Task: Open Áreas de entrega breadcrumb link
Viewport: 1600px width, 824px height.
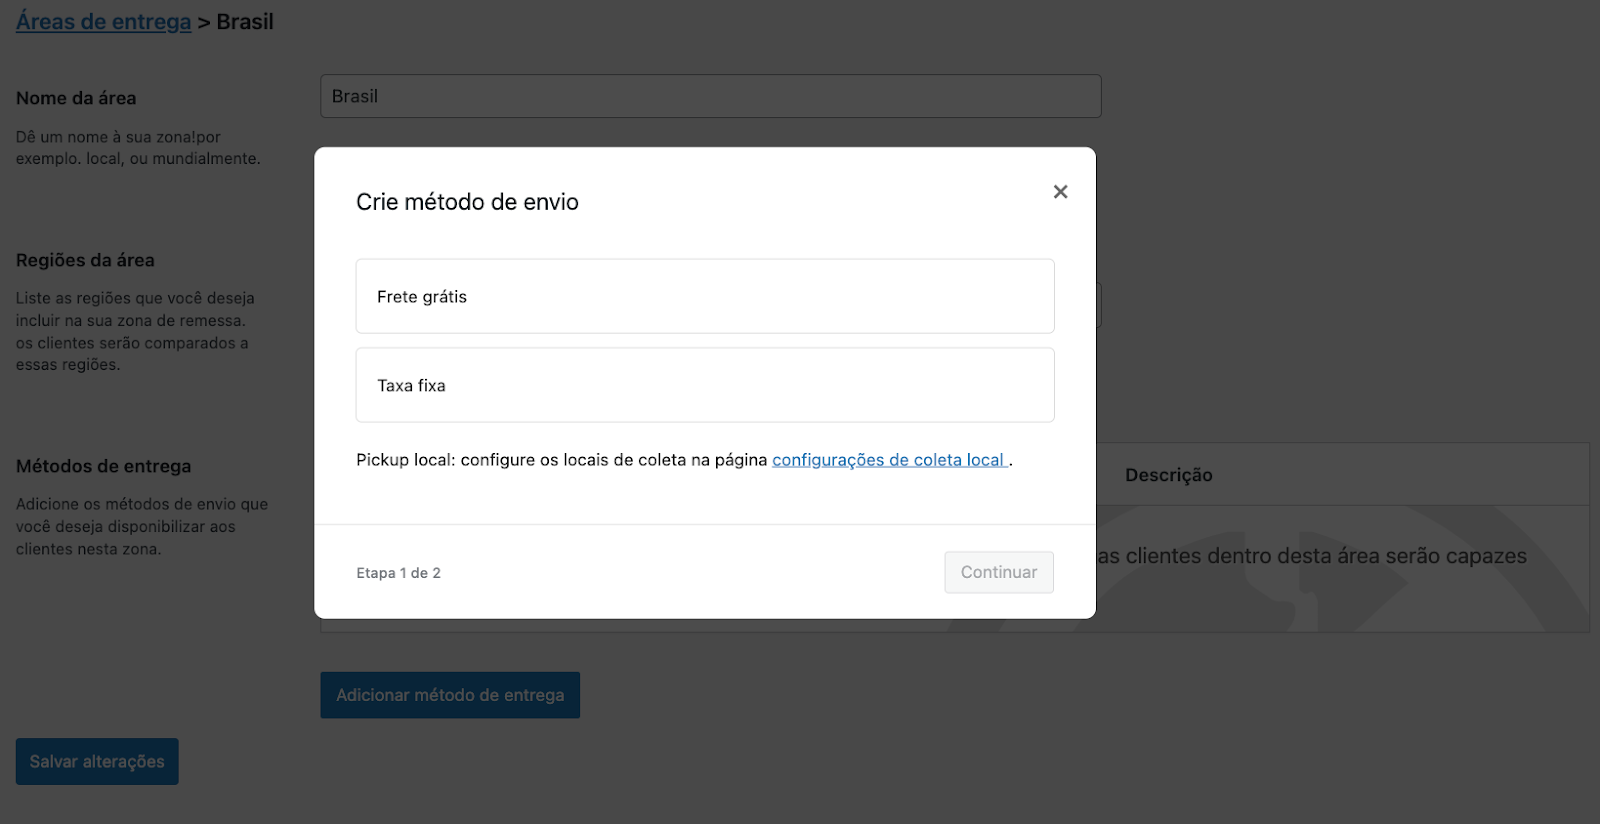Action: point(103,22)
